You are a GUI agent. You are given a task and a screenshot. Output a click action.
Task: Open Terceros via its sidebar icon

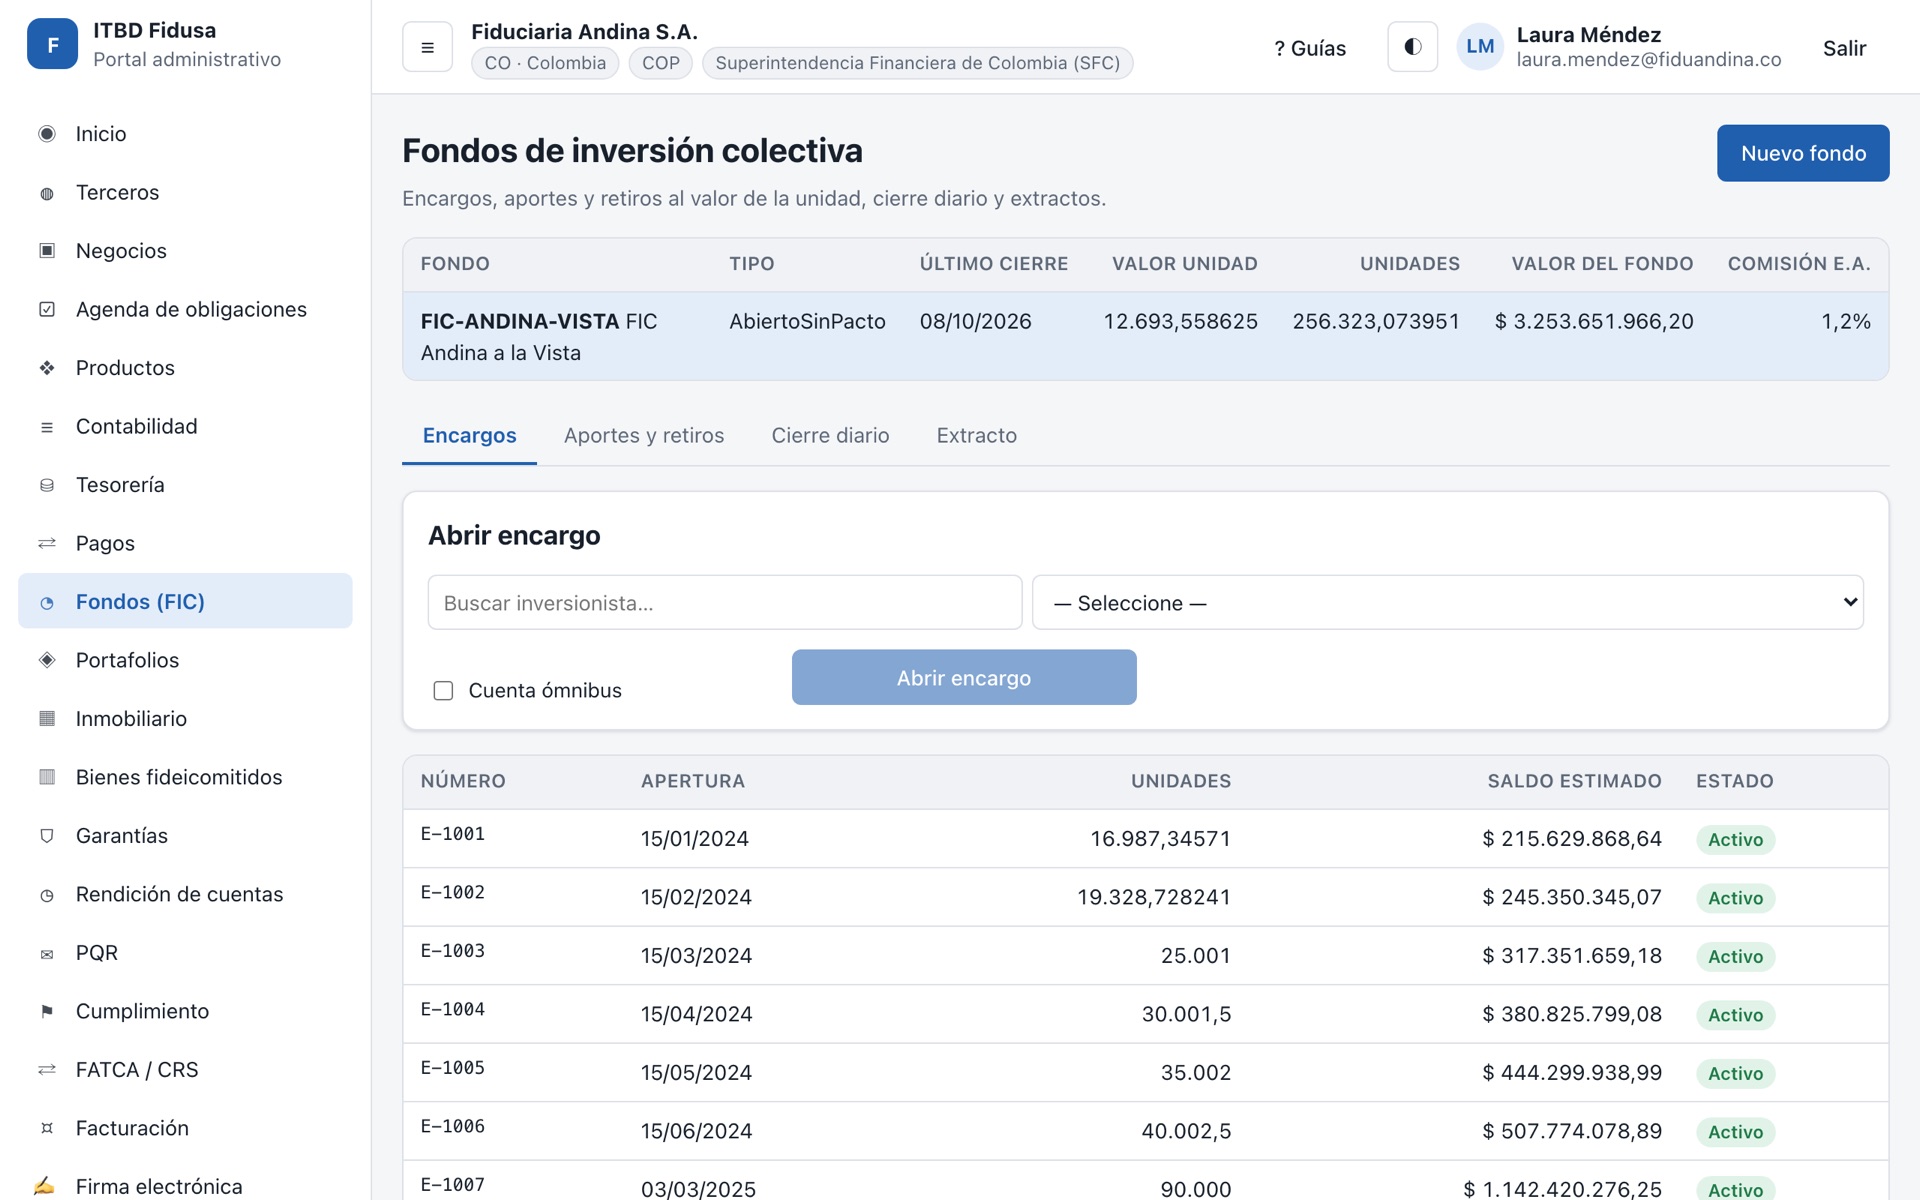pyautogui.click(x=47, y=193)
